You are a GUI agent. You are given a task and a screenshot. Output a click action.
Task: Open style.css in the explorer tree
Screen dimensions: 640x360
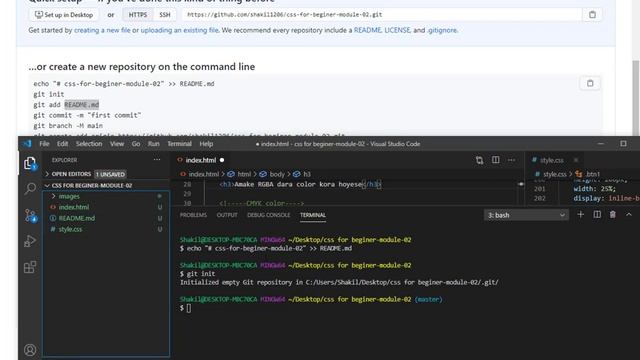click(70, 229)
